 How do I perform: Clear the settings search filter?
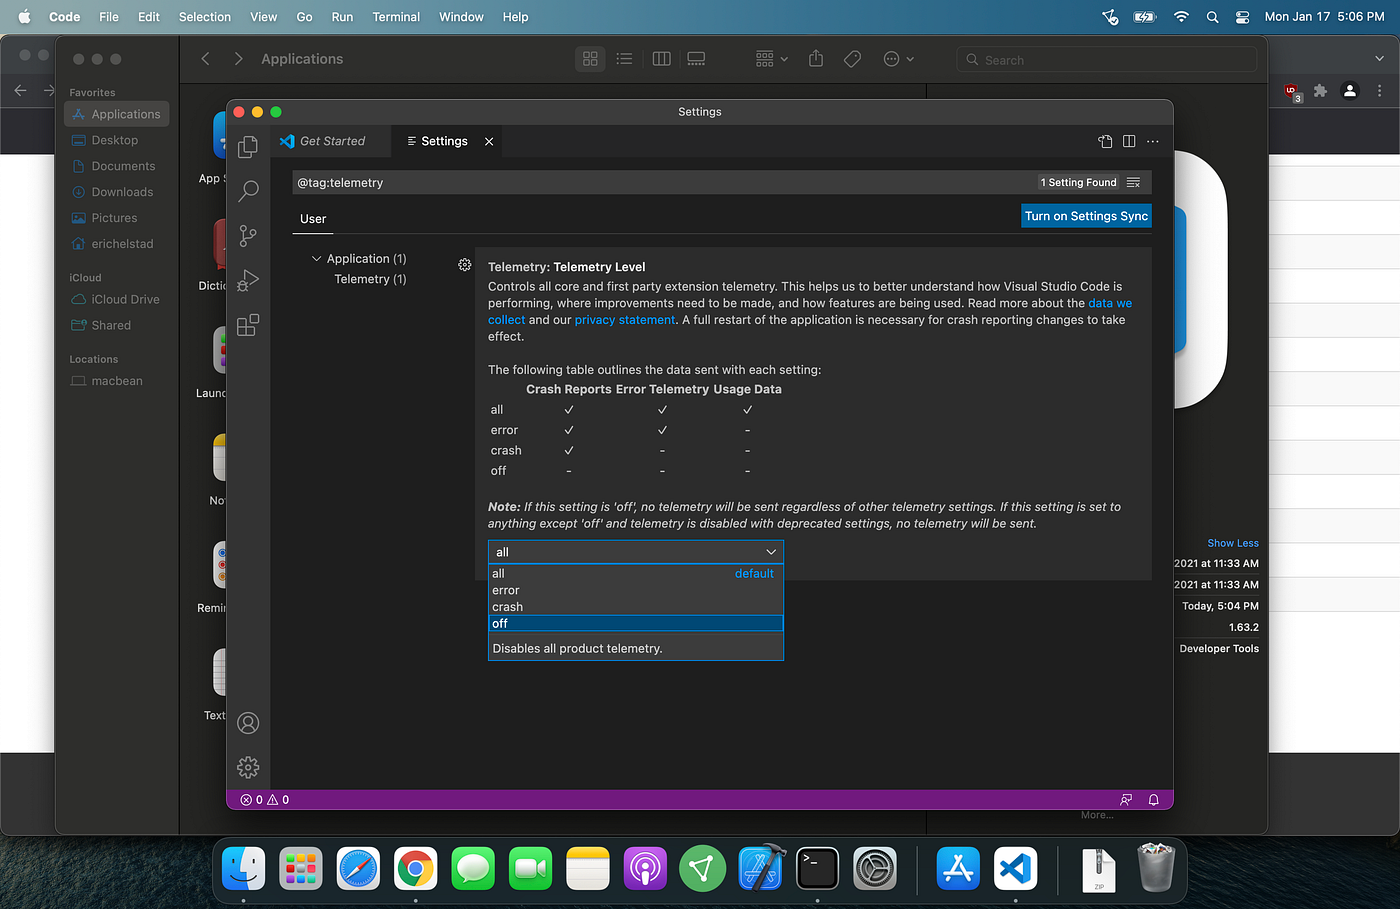coord(1134,182)
